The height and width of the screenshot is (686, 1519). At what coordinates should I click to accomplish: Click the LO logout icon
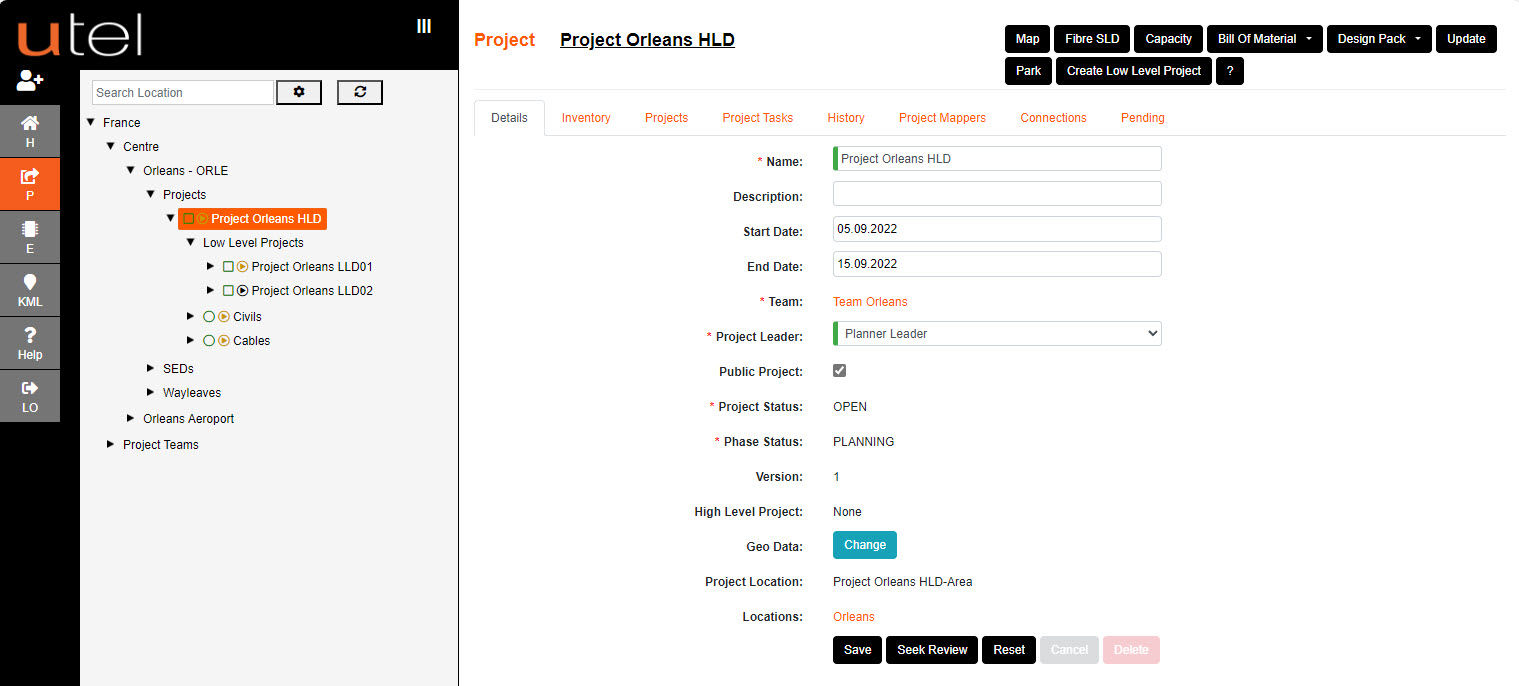click(30, 396)
